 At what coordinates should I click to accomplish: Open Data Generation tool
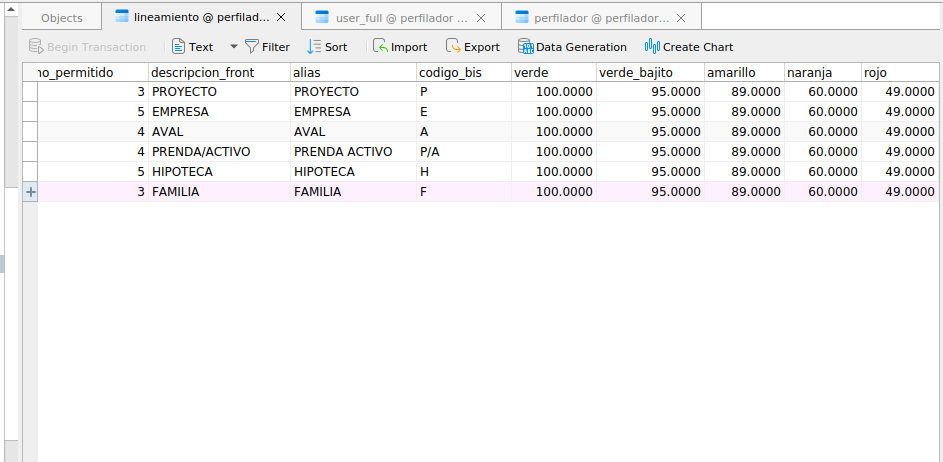pos(525,47)
